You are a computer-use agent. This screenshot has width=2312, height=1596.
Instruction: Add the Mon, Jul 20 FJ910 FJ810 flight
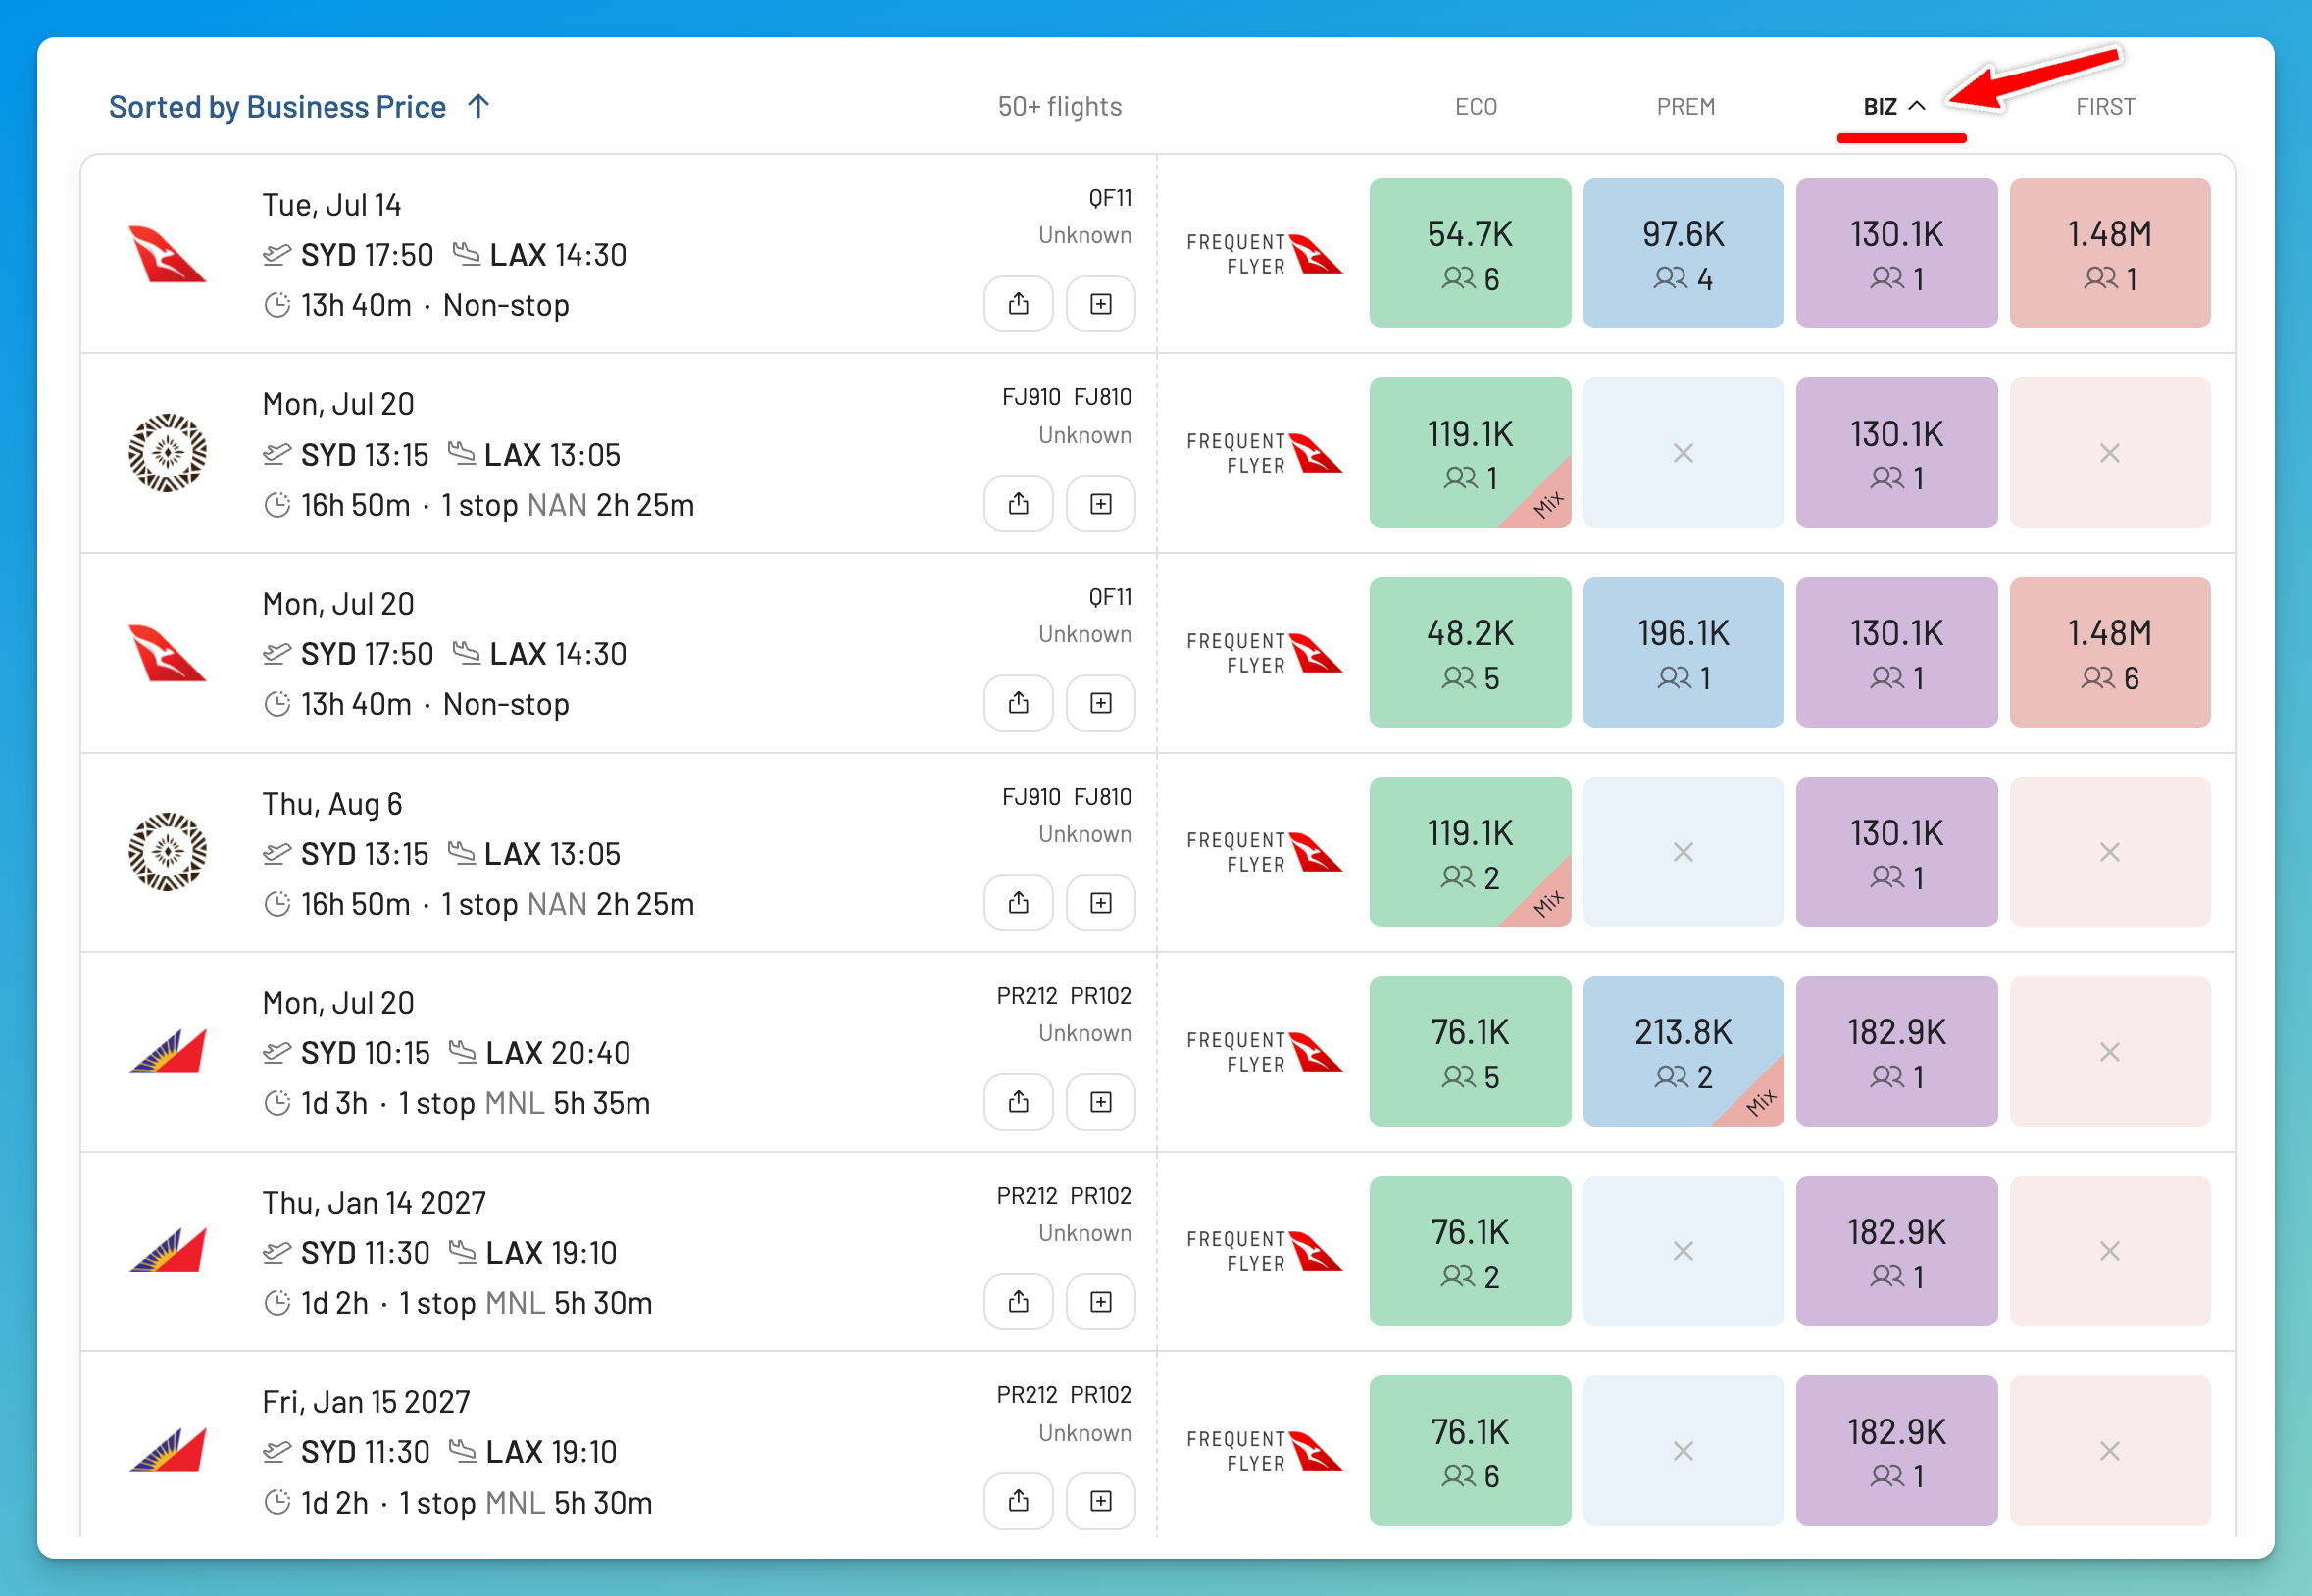1100,503
